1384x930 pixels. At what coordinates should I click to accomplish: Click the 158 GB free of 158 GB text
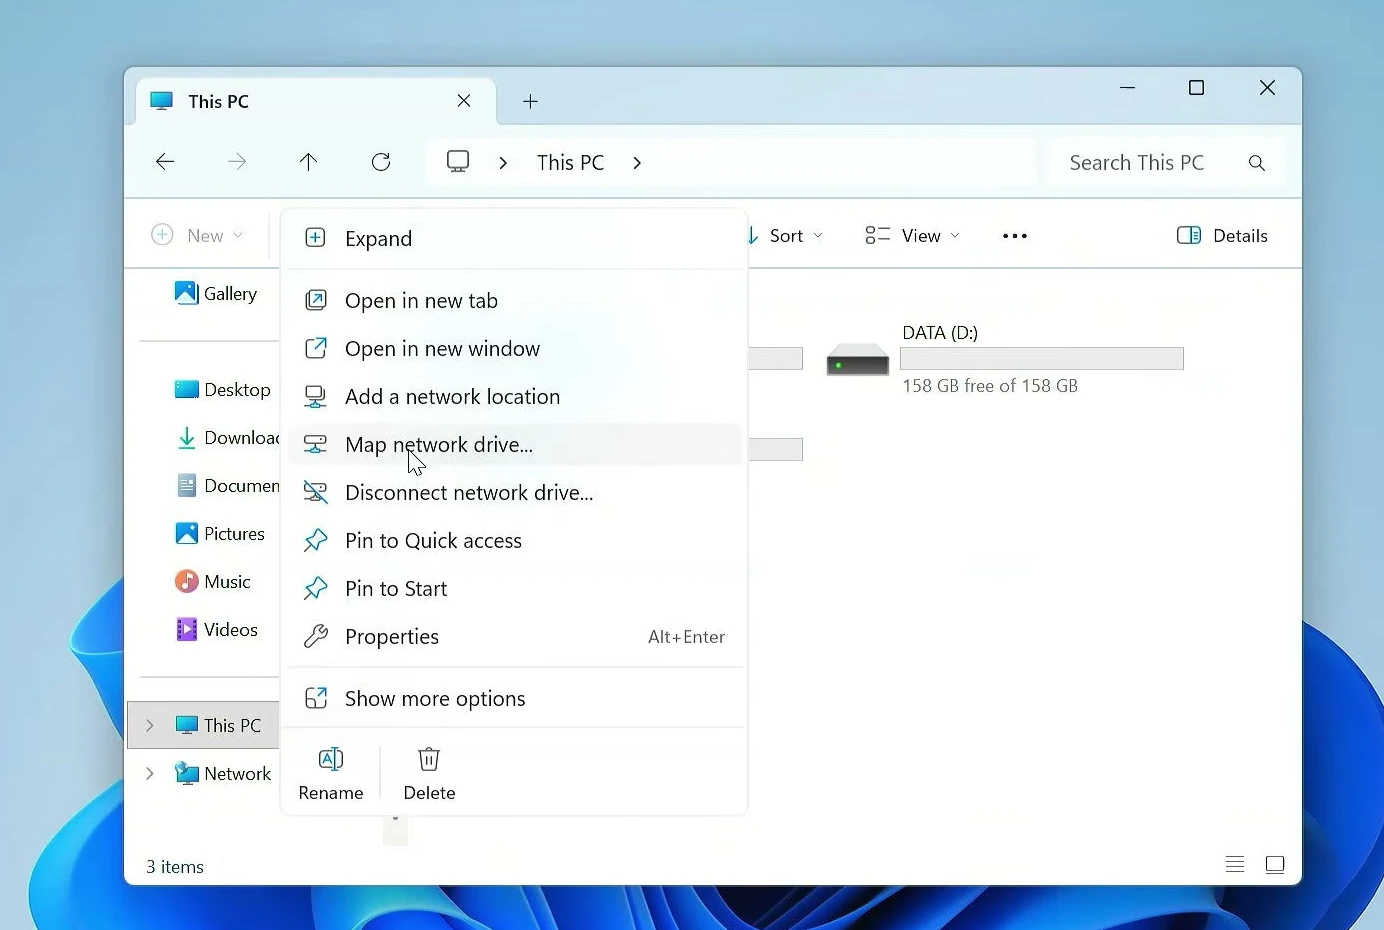(x=990, y=386)
